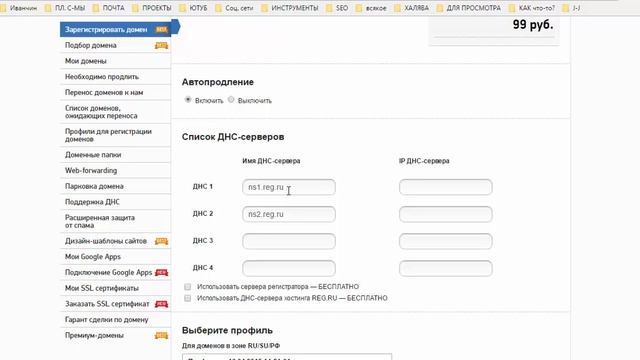Open Перенос доменов к нам
The width and height of the screenshot is (640, 360).
pos(116,92)
